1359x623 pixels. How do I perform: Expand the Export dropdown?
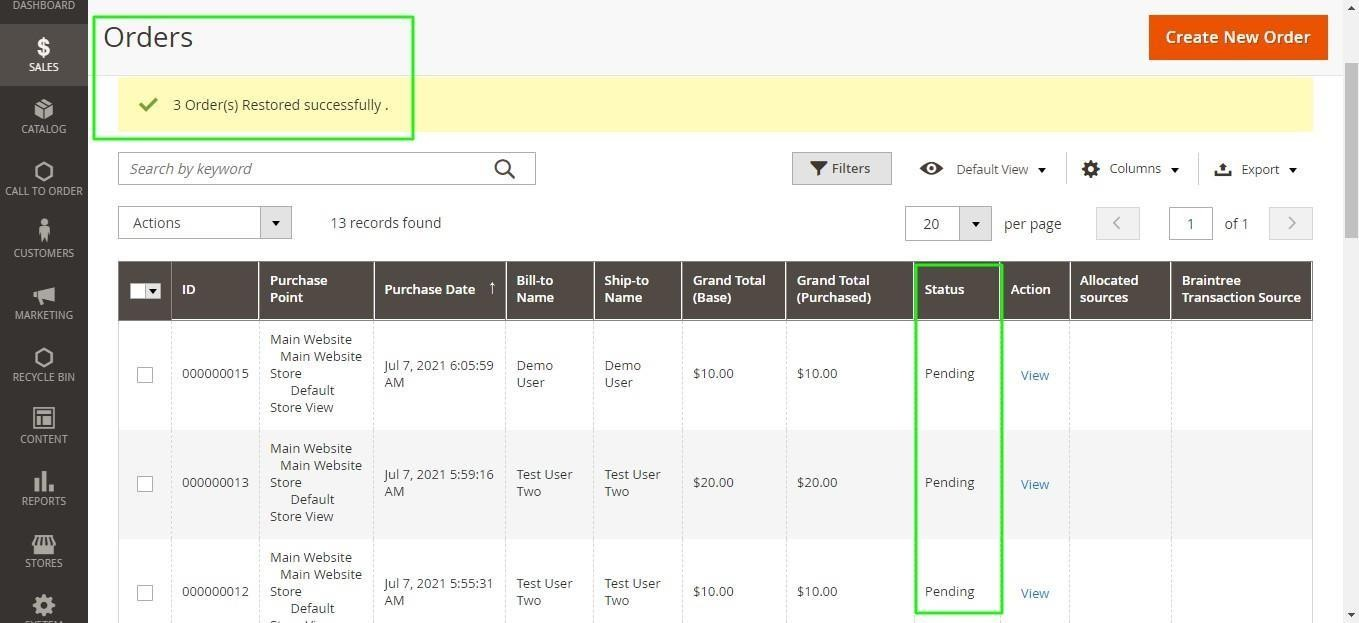pos(1255,170)
